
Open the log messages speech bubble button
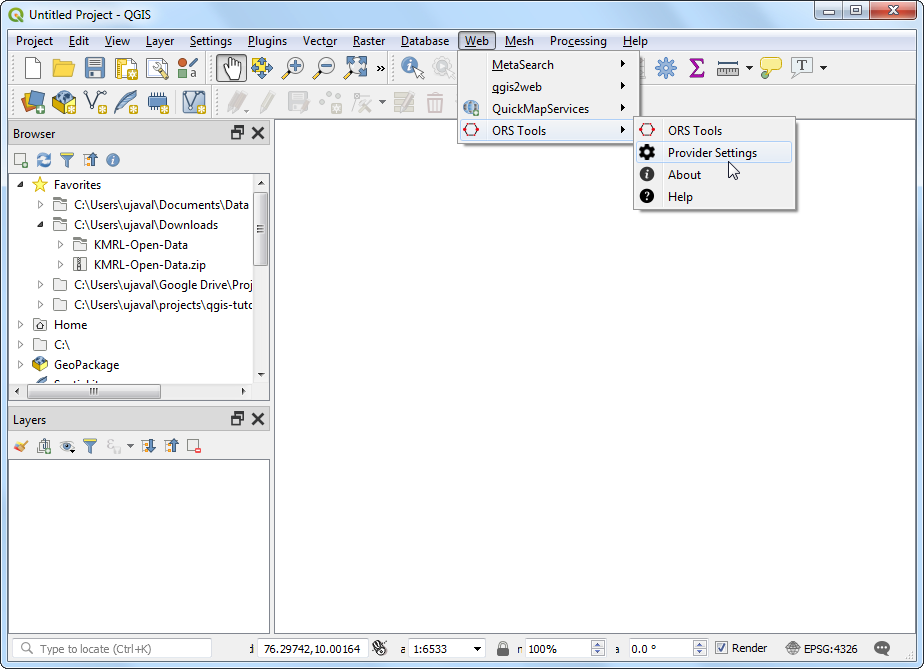[881, 648]
